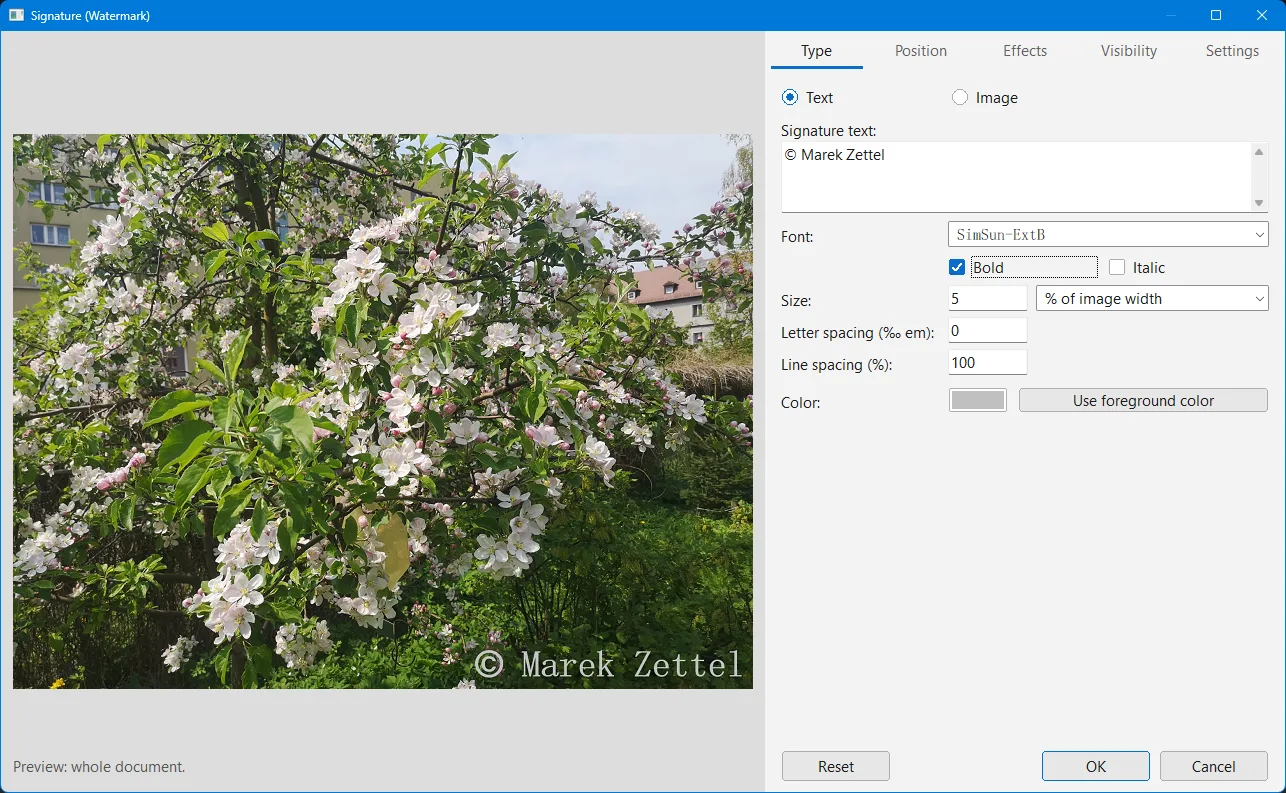
Task: Click Use foreground color button
Action: (x=1143, y=400)
